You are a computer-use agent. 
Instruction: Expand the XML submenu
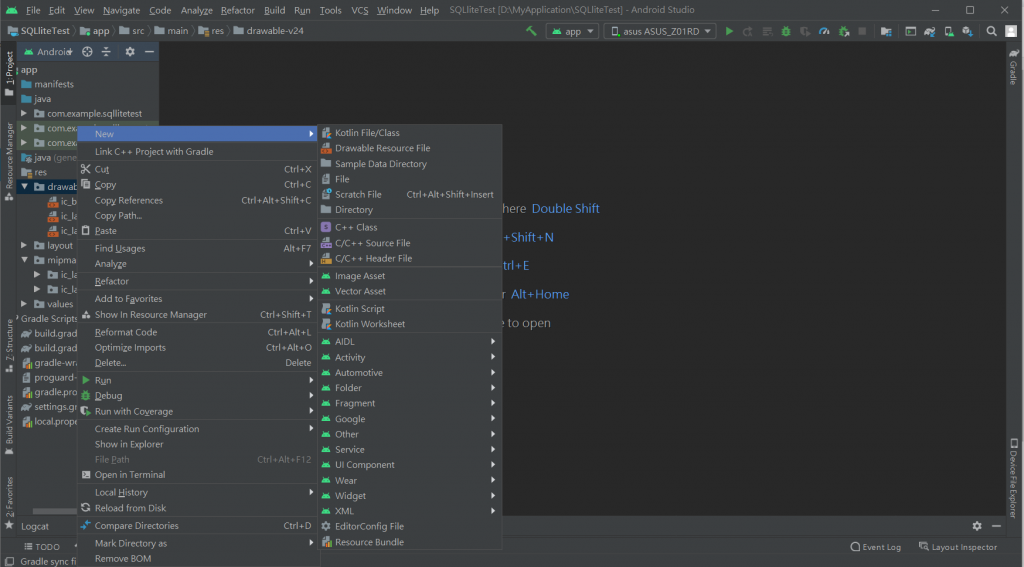tap(409, 511)
